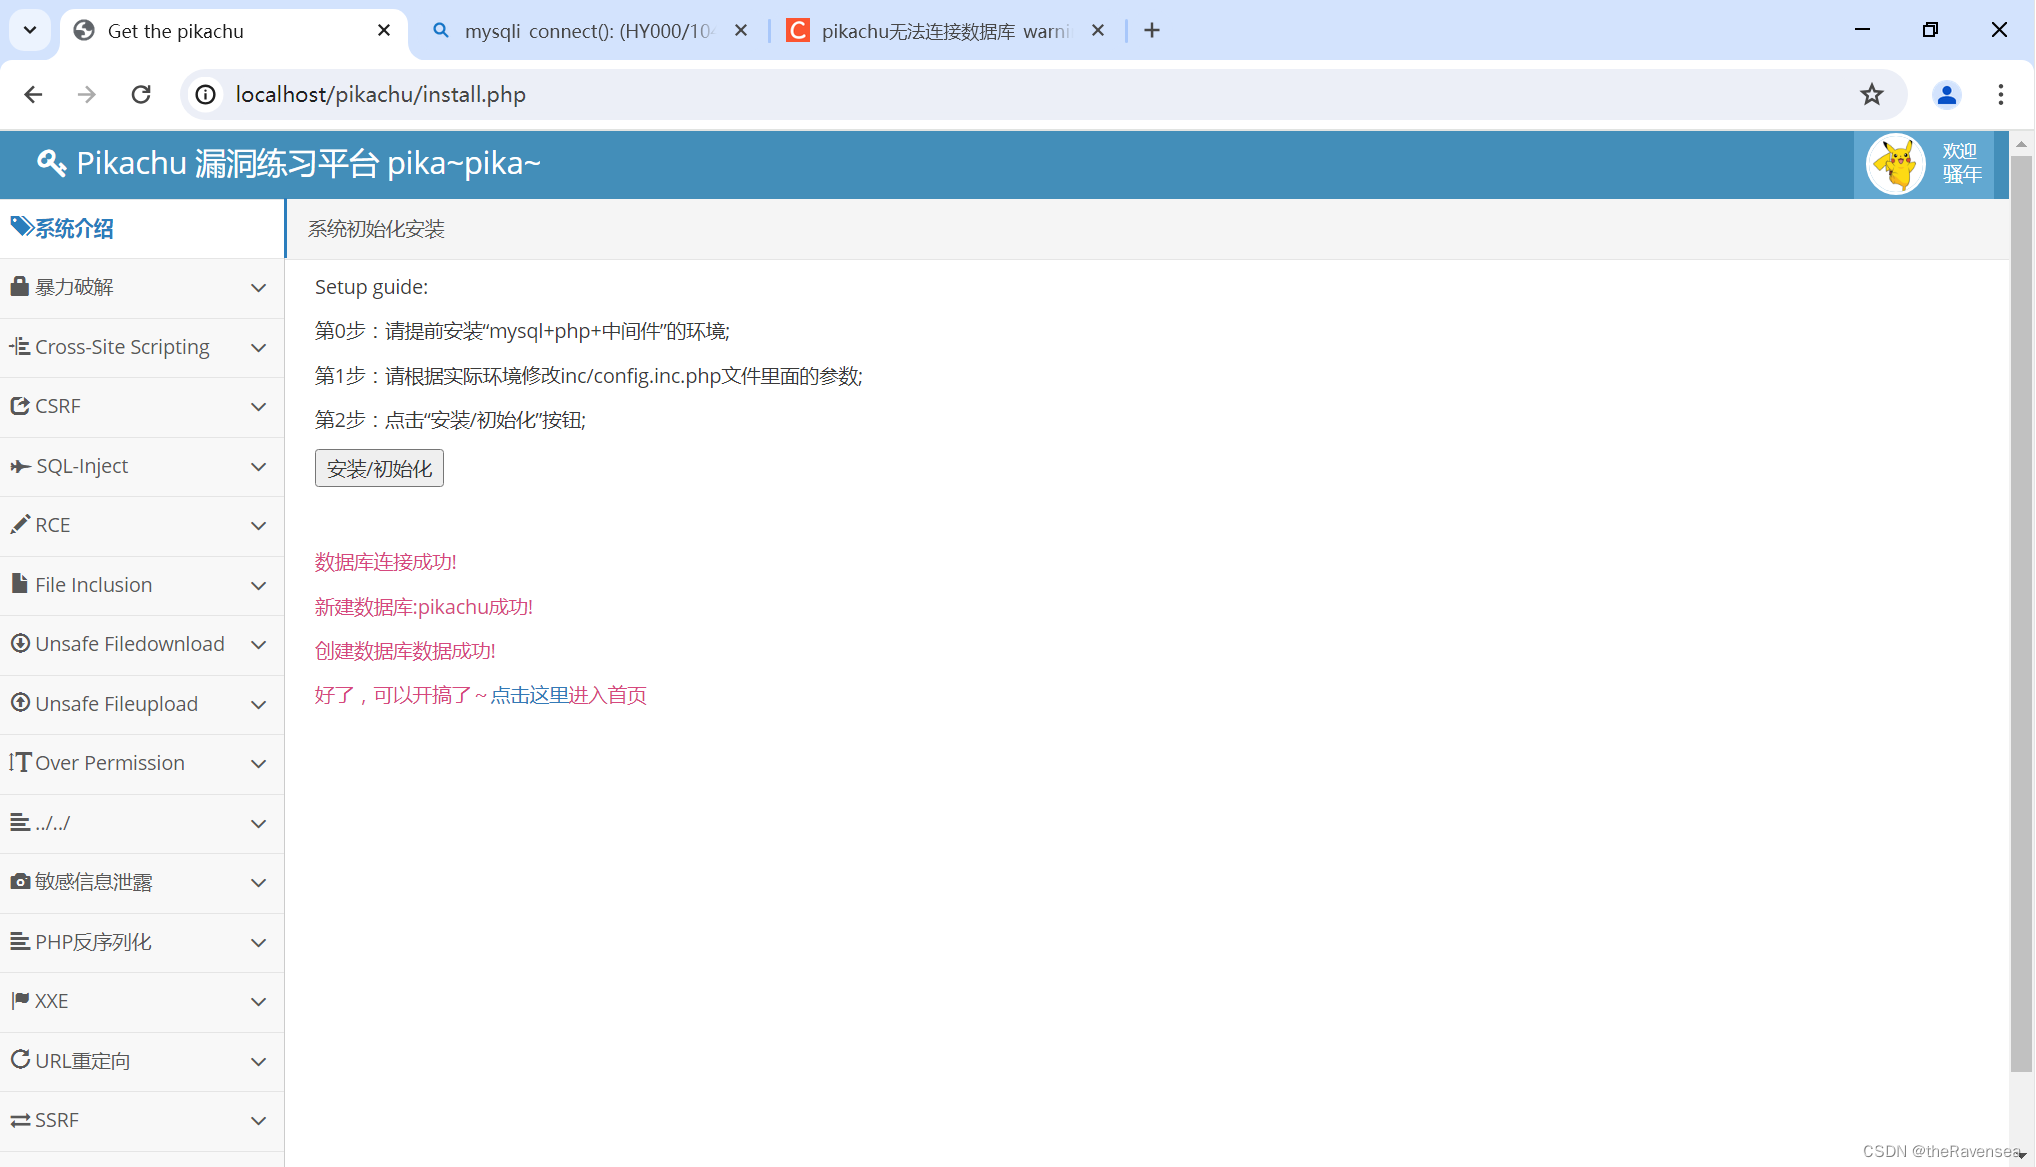Expand the Over Permission chevron
This screenshot has width=2036, height=1167.
(258, 764)
